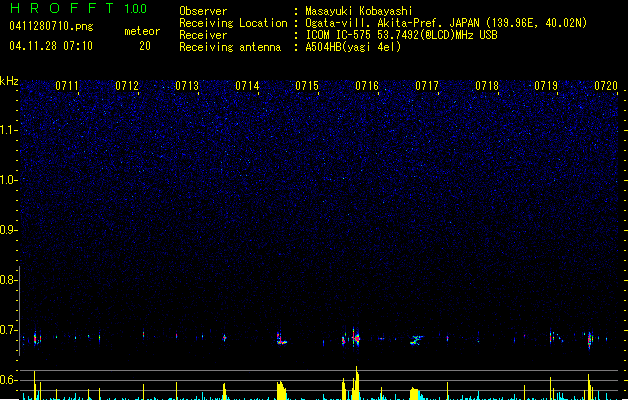629x400 pixels.
Task: Click the 0719 time marker
Action: click(x=546, y=86)
